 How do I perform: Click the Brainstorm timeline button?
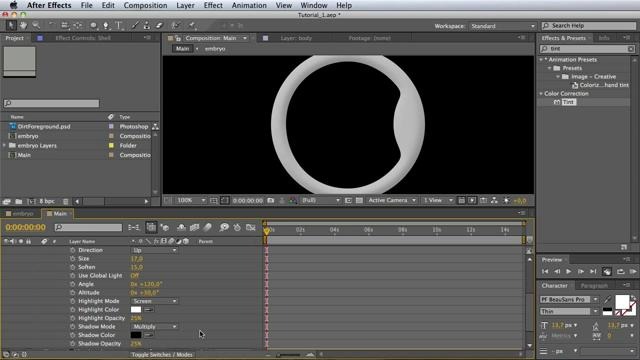click(x=224, y=227)
